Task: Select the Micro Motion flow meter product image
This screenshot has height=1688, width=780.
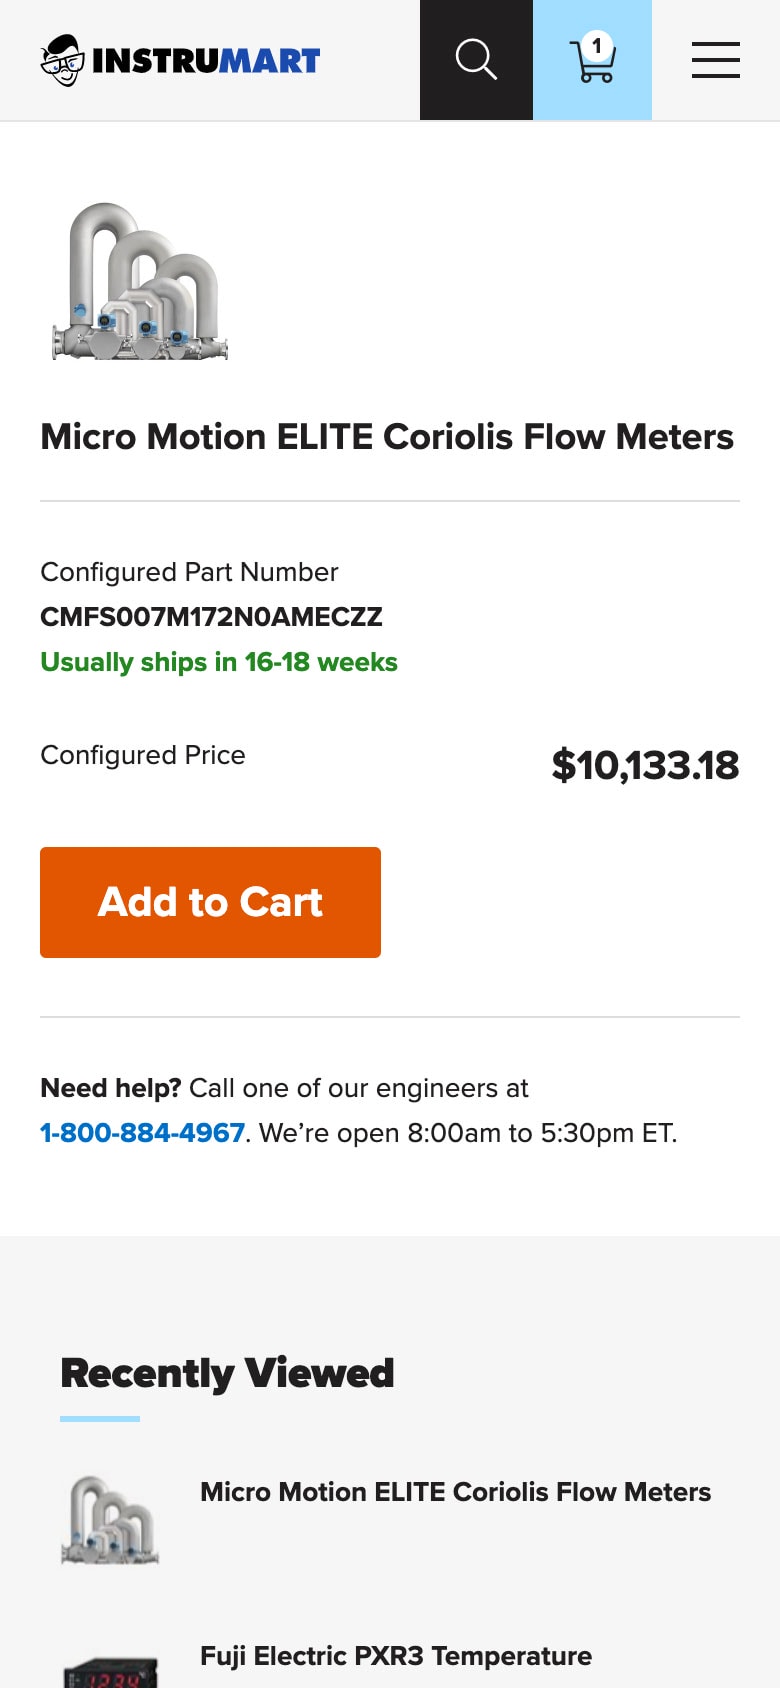Action: point(140,283)
